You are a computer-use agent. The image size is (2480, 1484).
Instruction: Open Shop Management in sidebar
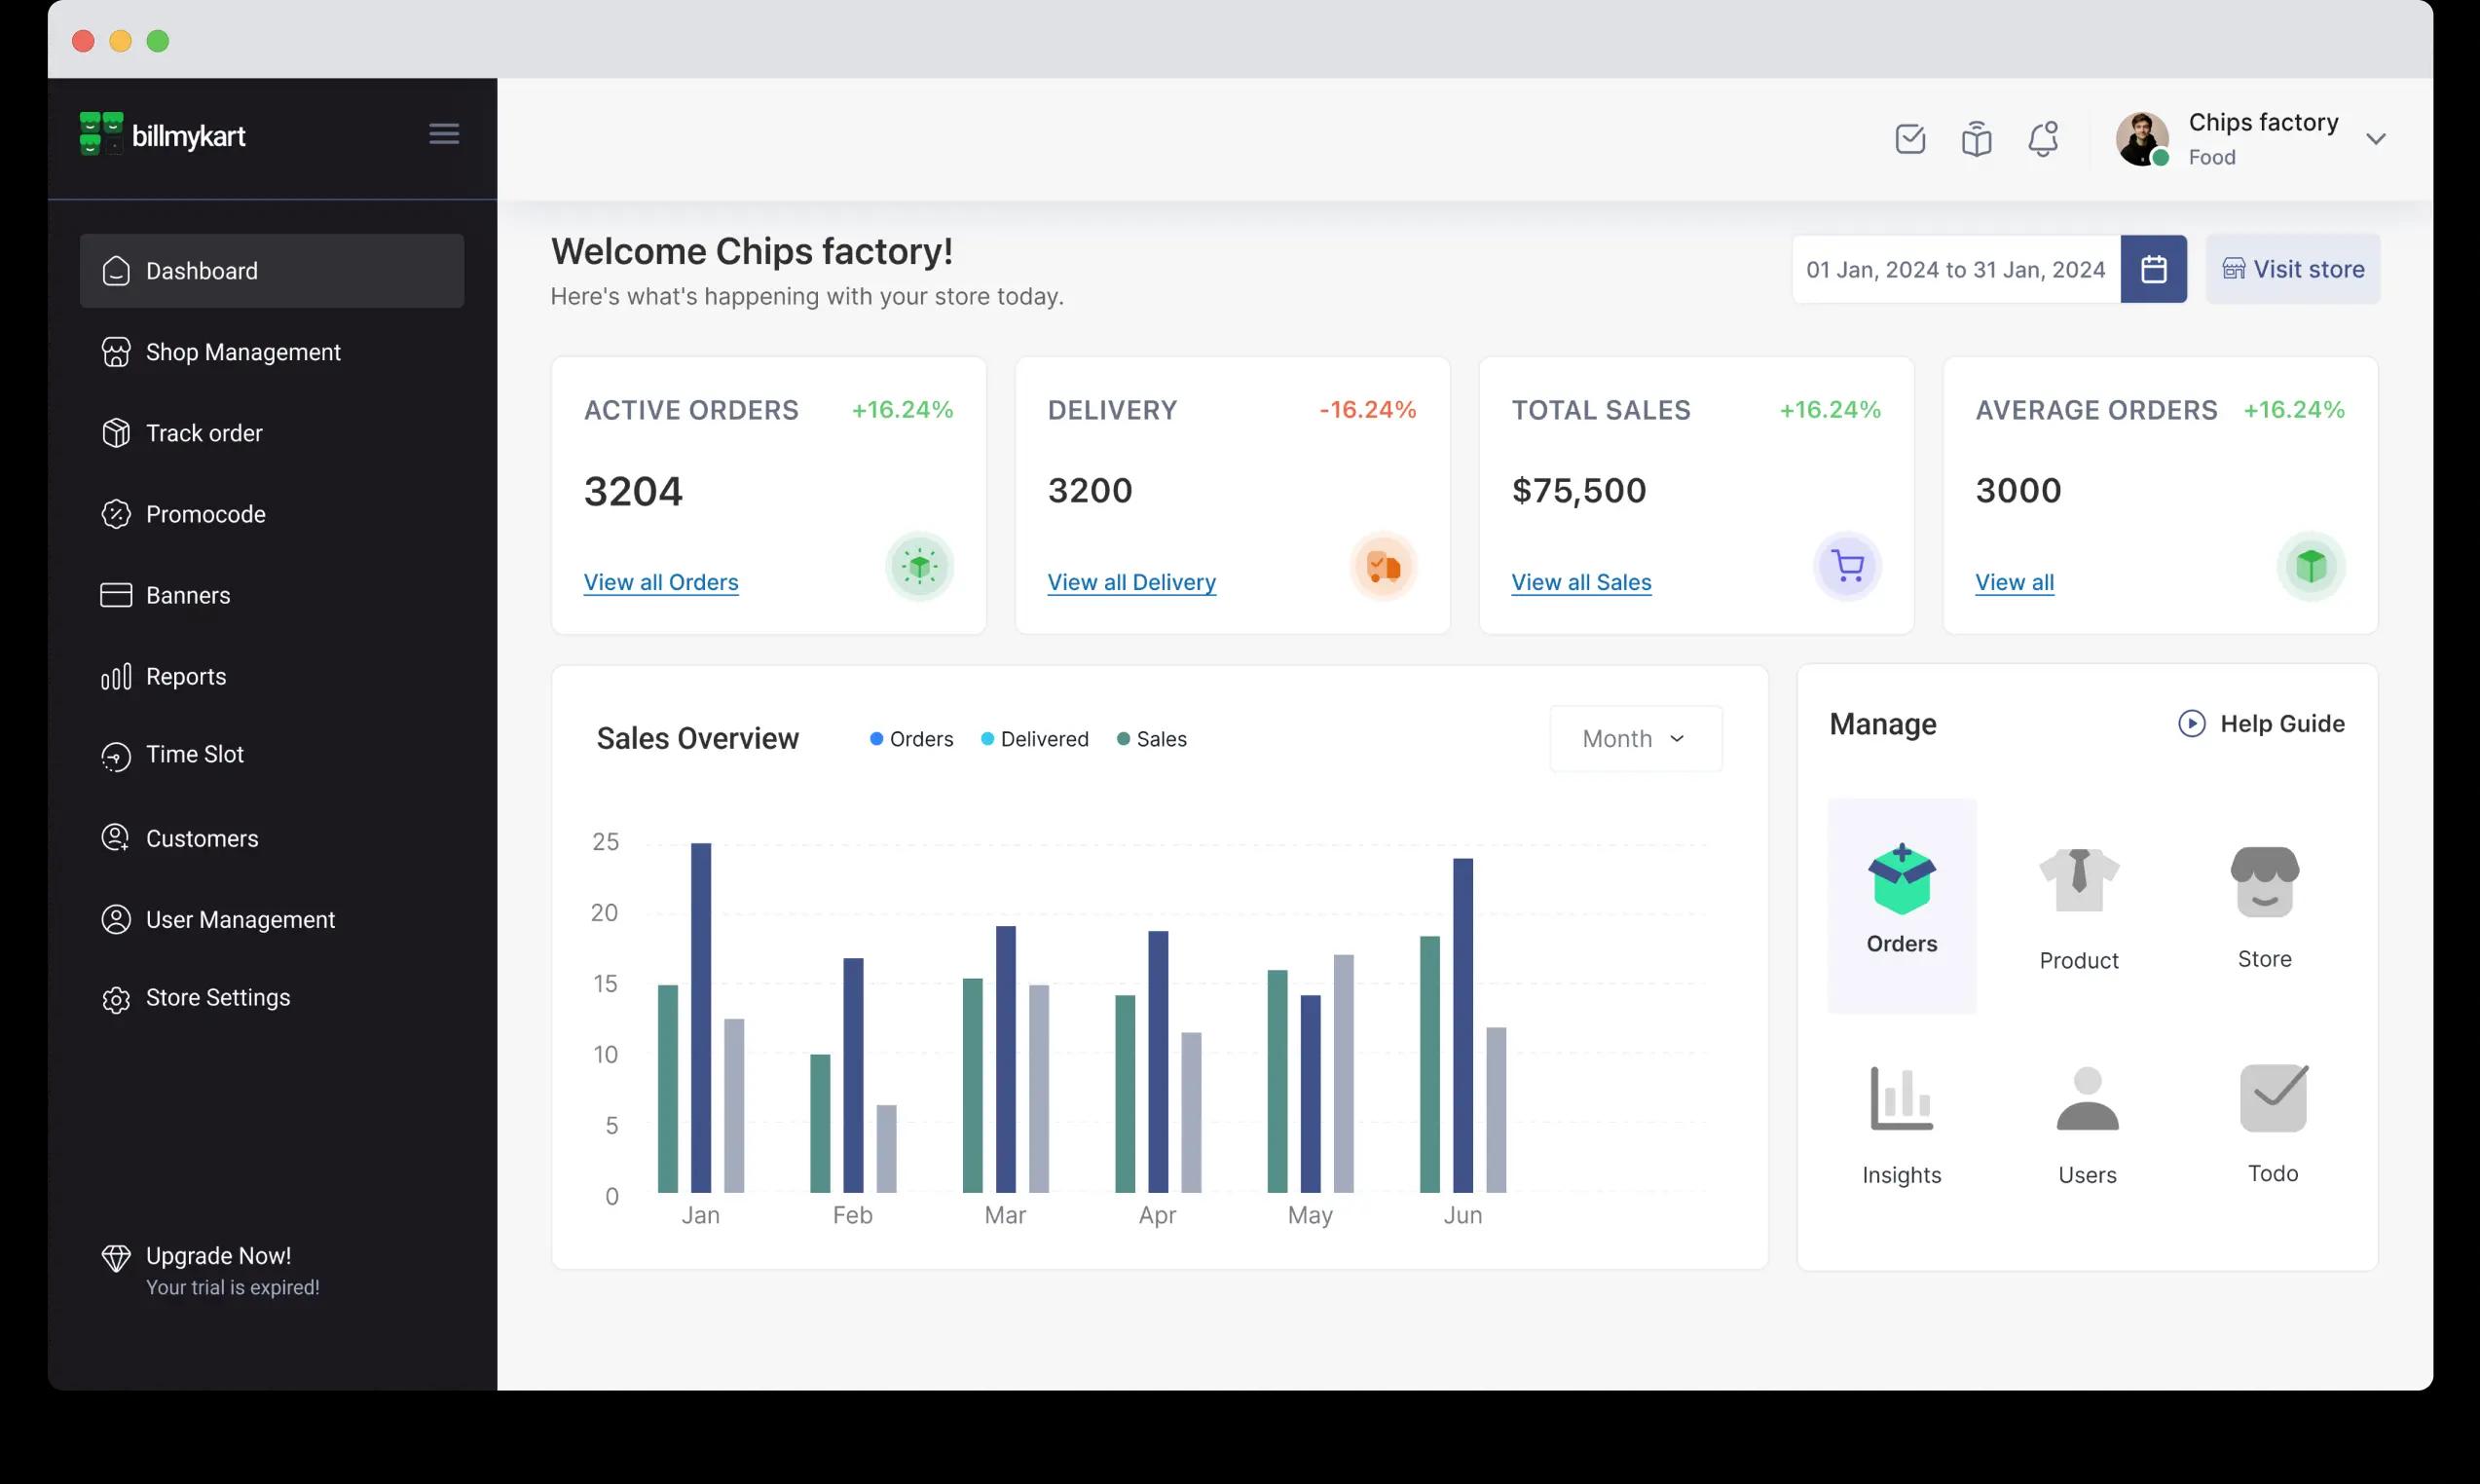click(243, 352)
